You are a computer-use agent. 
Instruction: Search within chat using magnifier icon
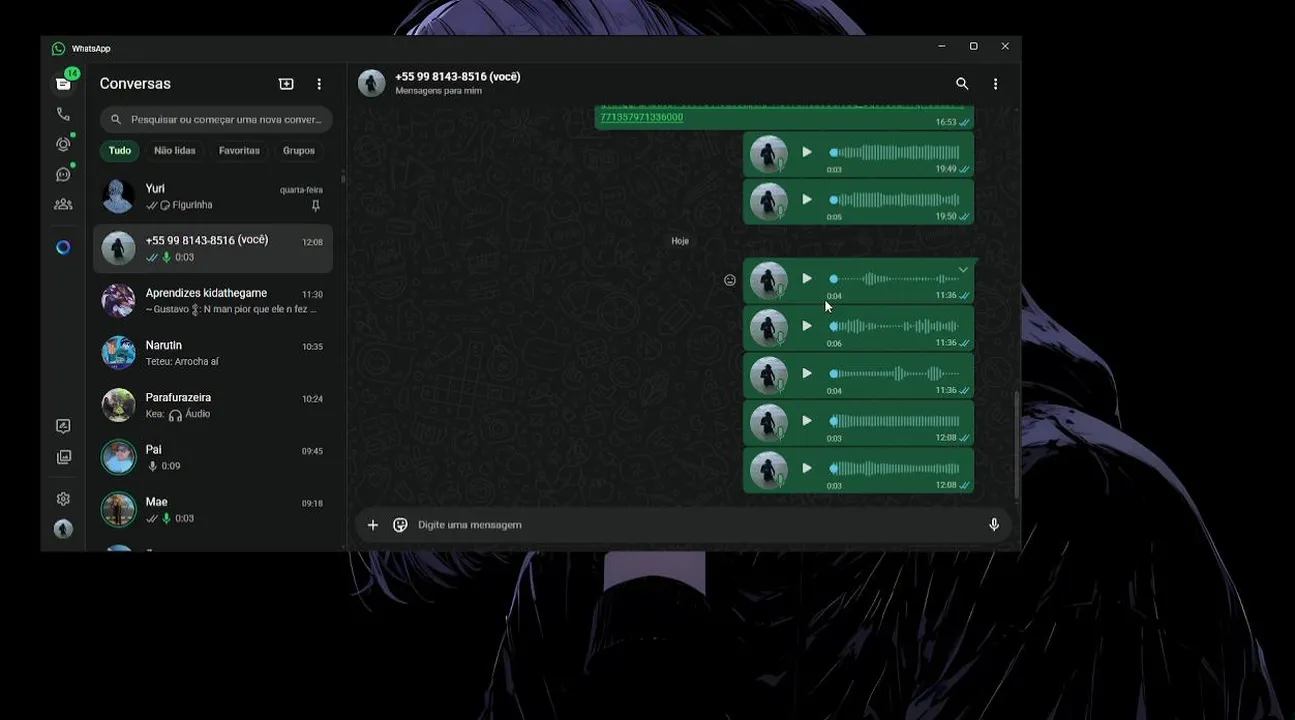click(962, 84)
